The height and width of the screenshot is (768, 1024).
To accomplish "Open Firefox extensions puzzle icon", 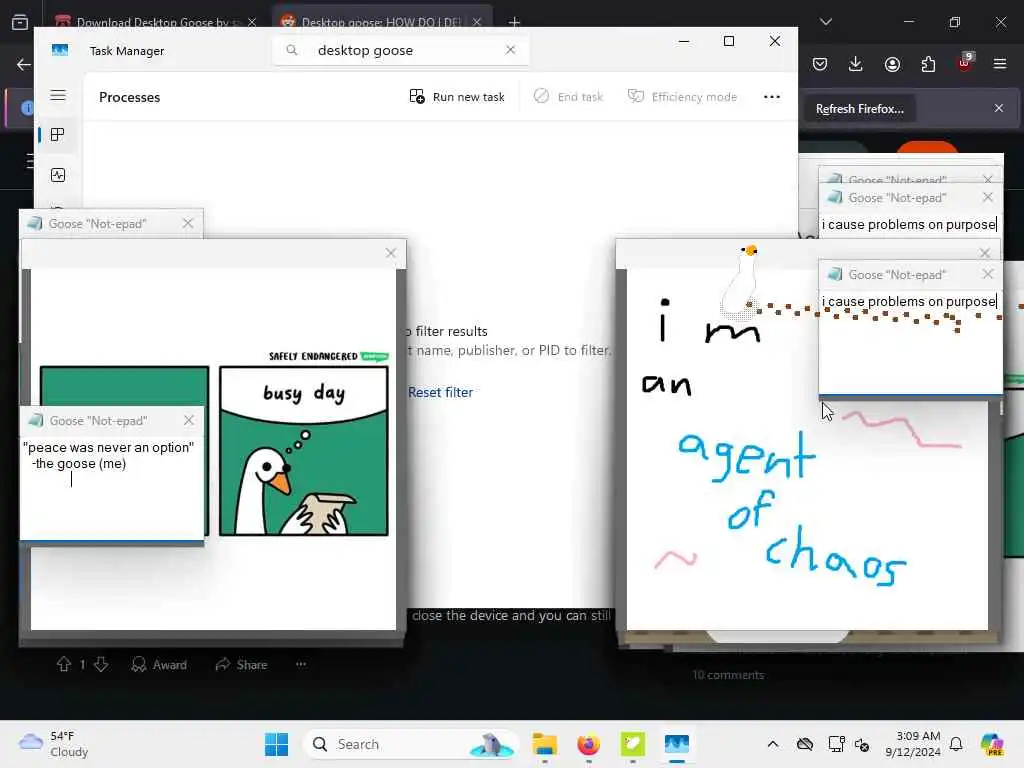I will click(928, 64).
